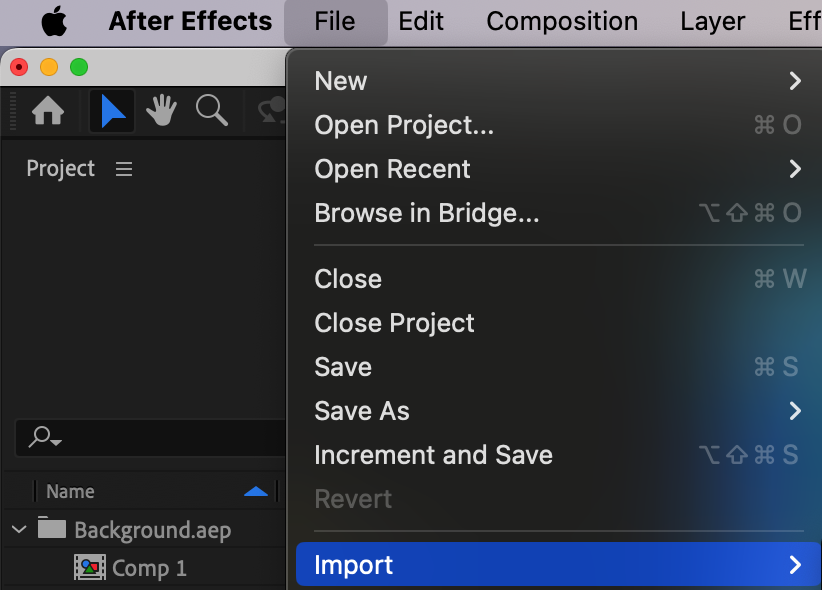Select the Selection arrow tool
The image size is (822, 590).
coord(113,111)
